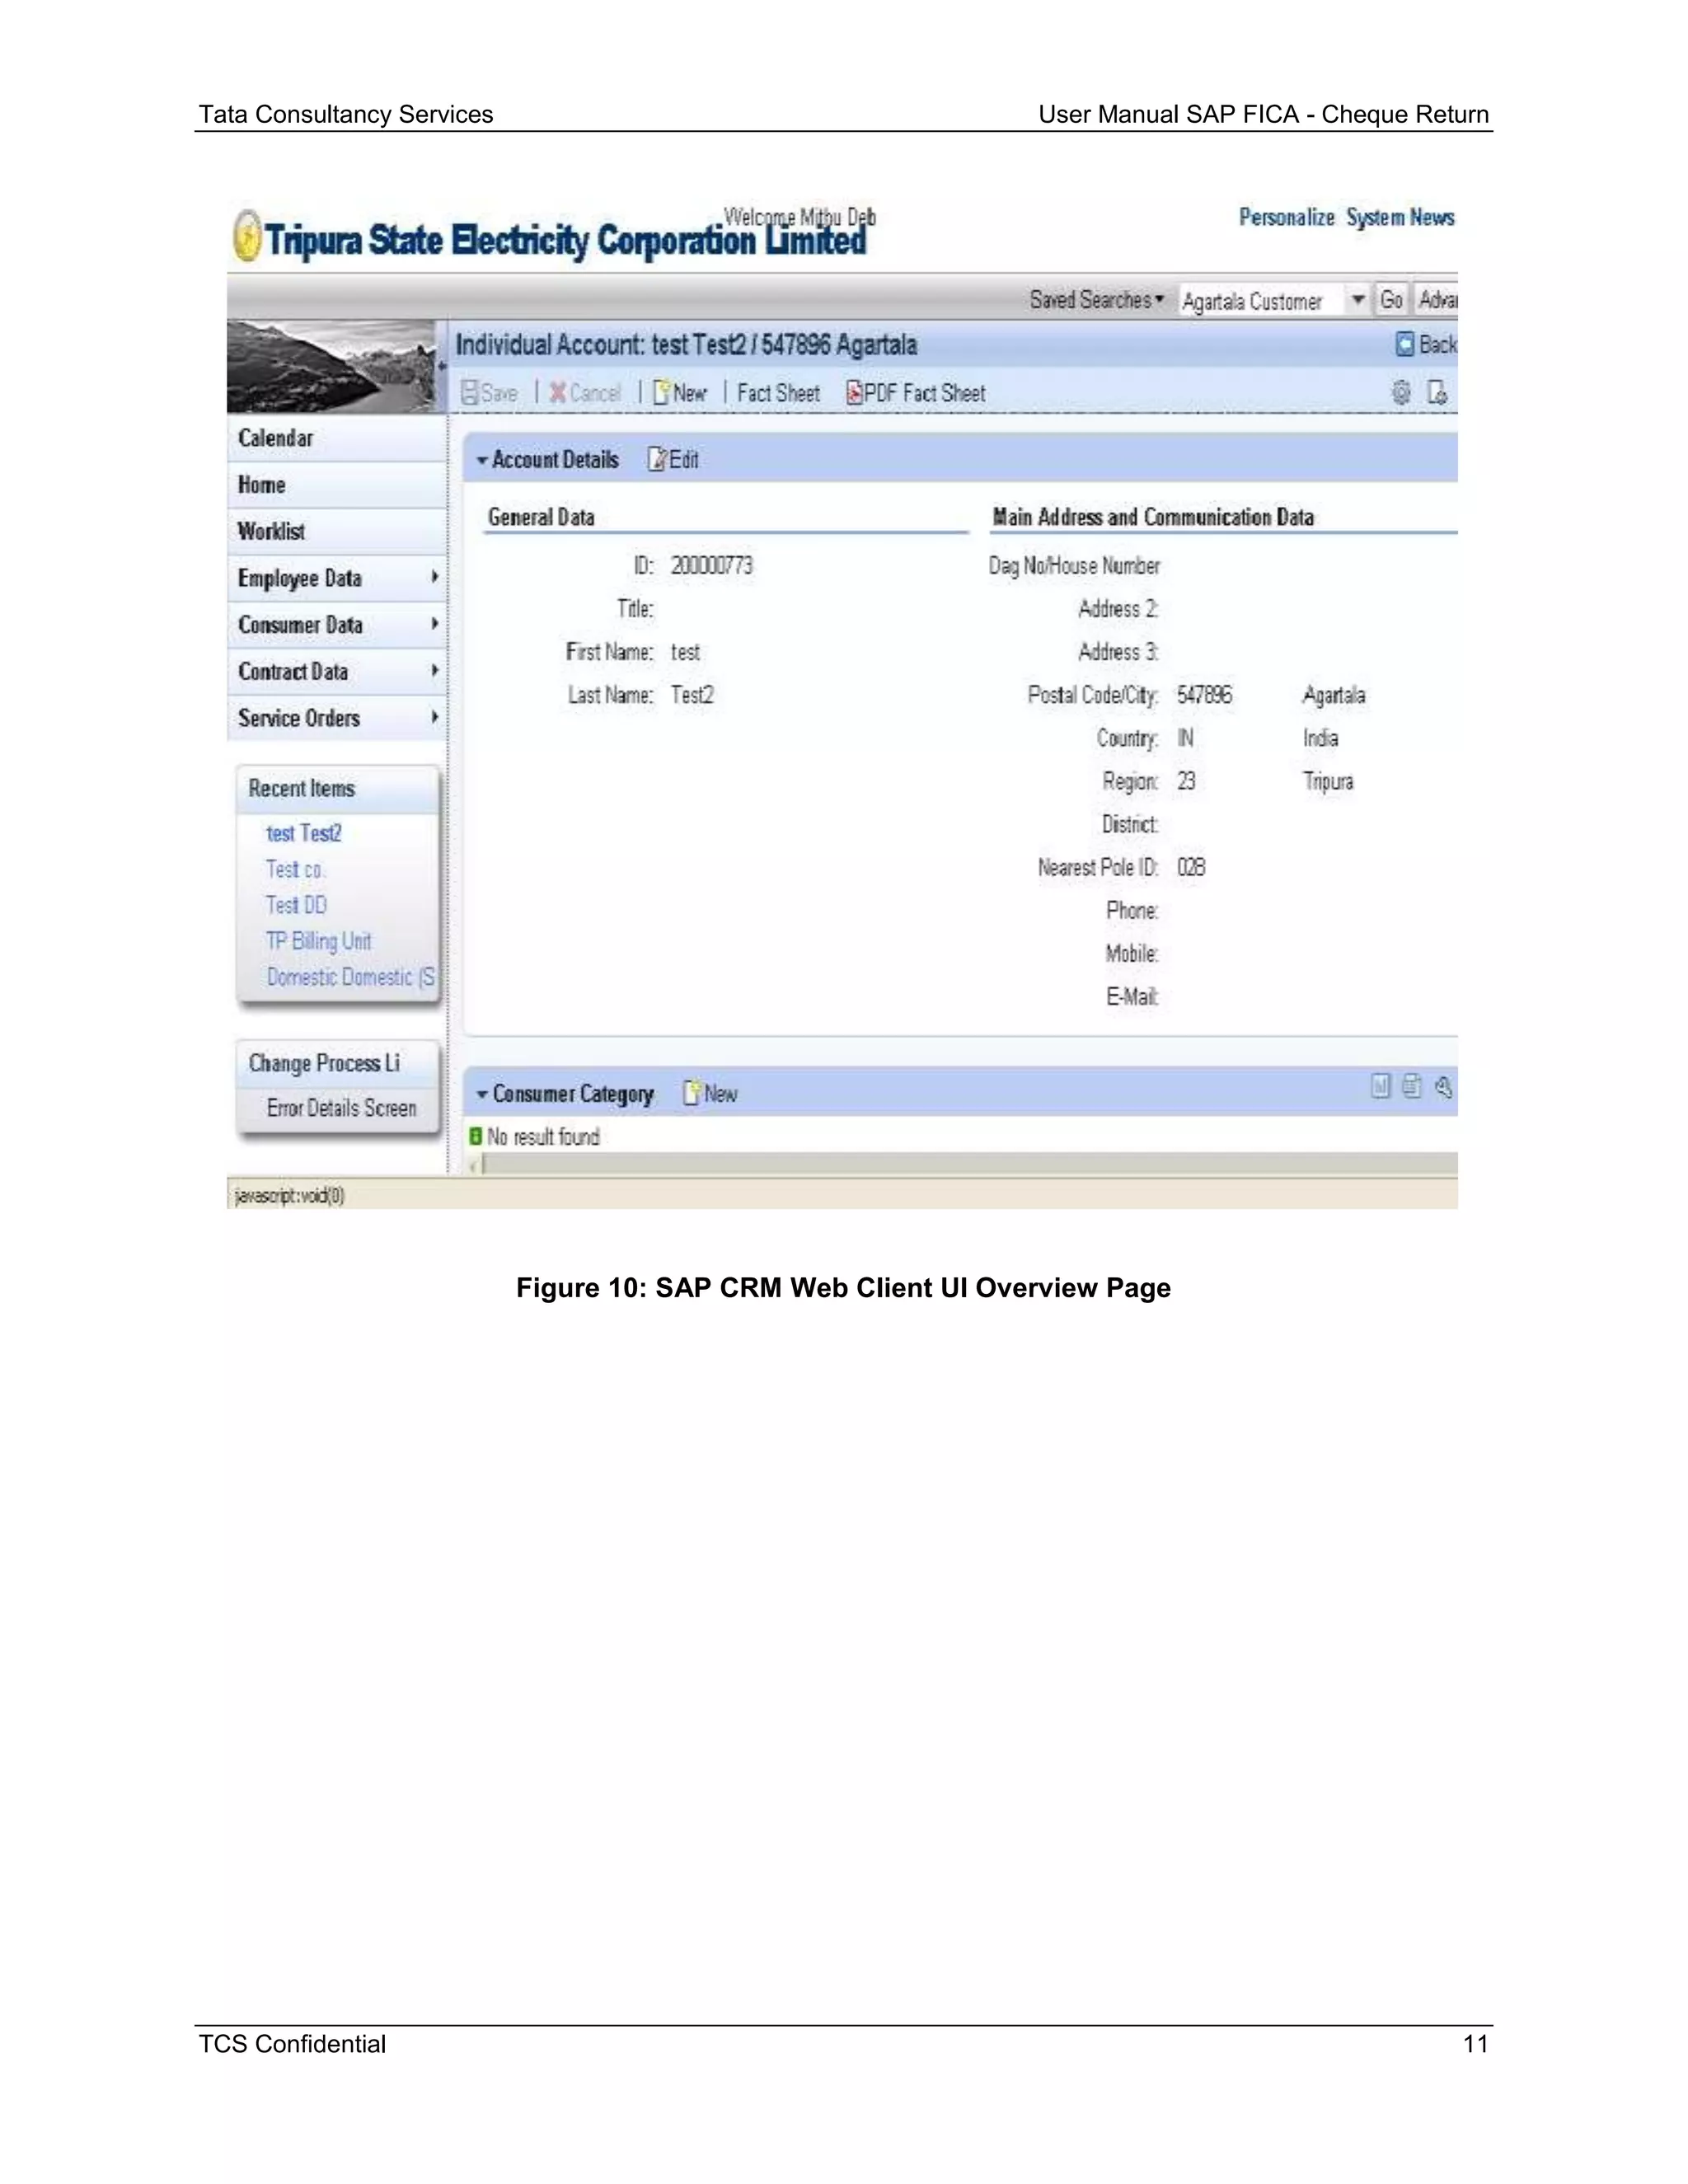The width and height of the screenshot is (1688, 2184).
Task: Open recent item TP Billing Unit
Action: click(318, 941)
